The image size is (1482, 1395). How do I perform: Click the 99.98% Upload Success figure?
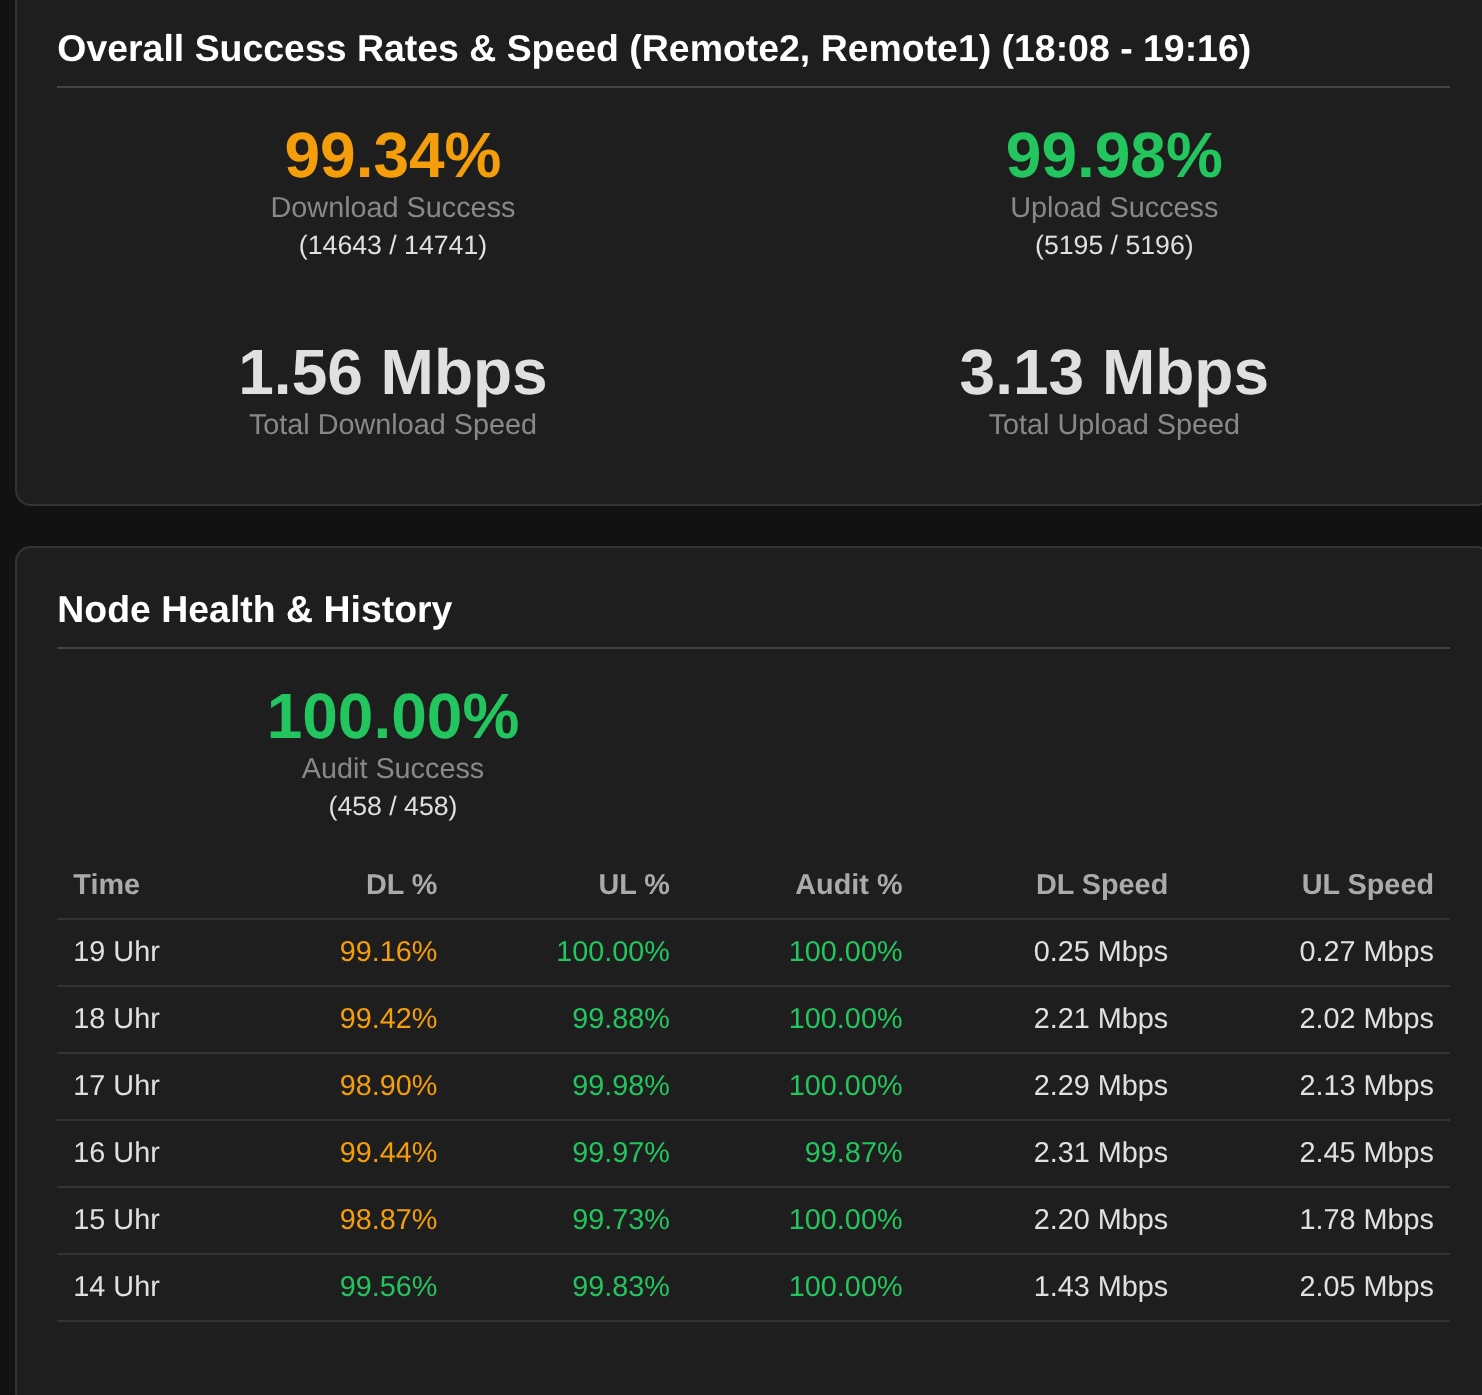[x=1114, y=156]
